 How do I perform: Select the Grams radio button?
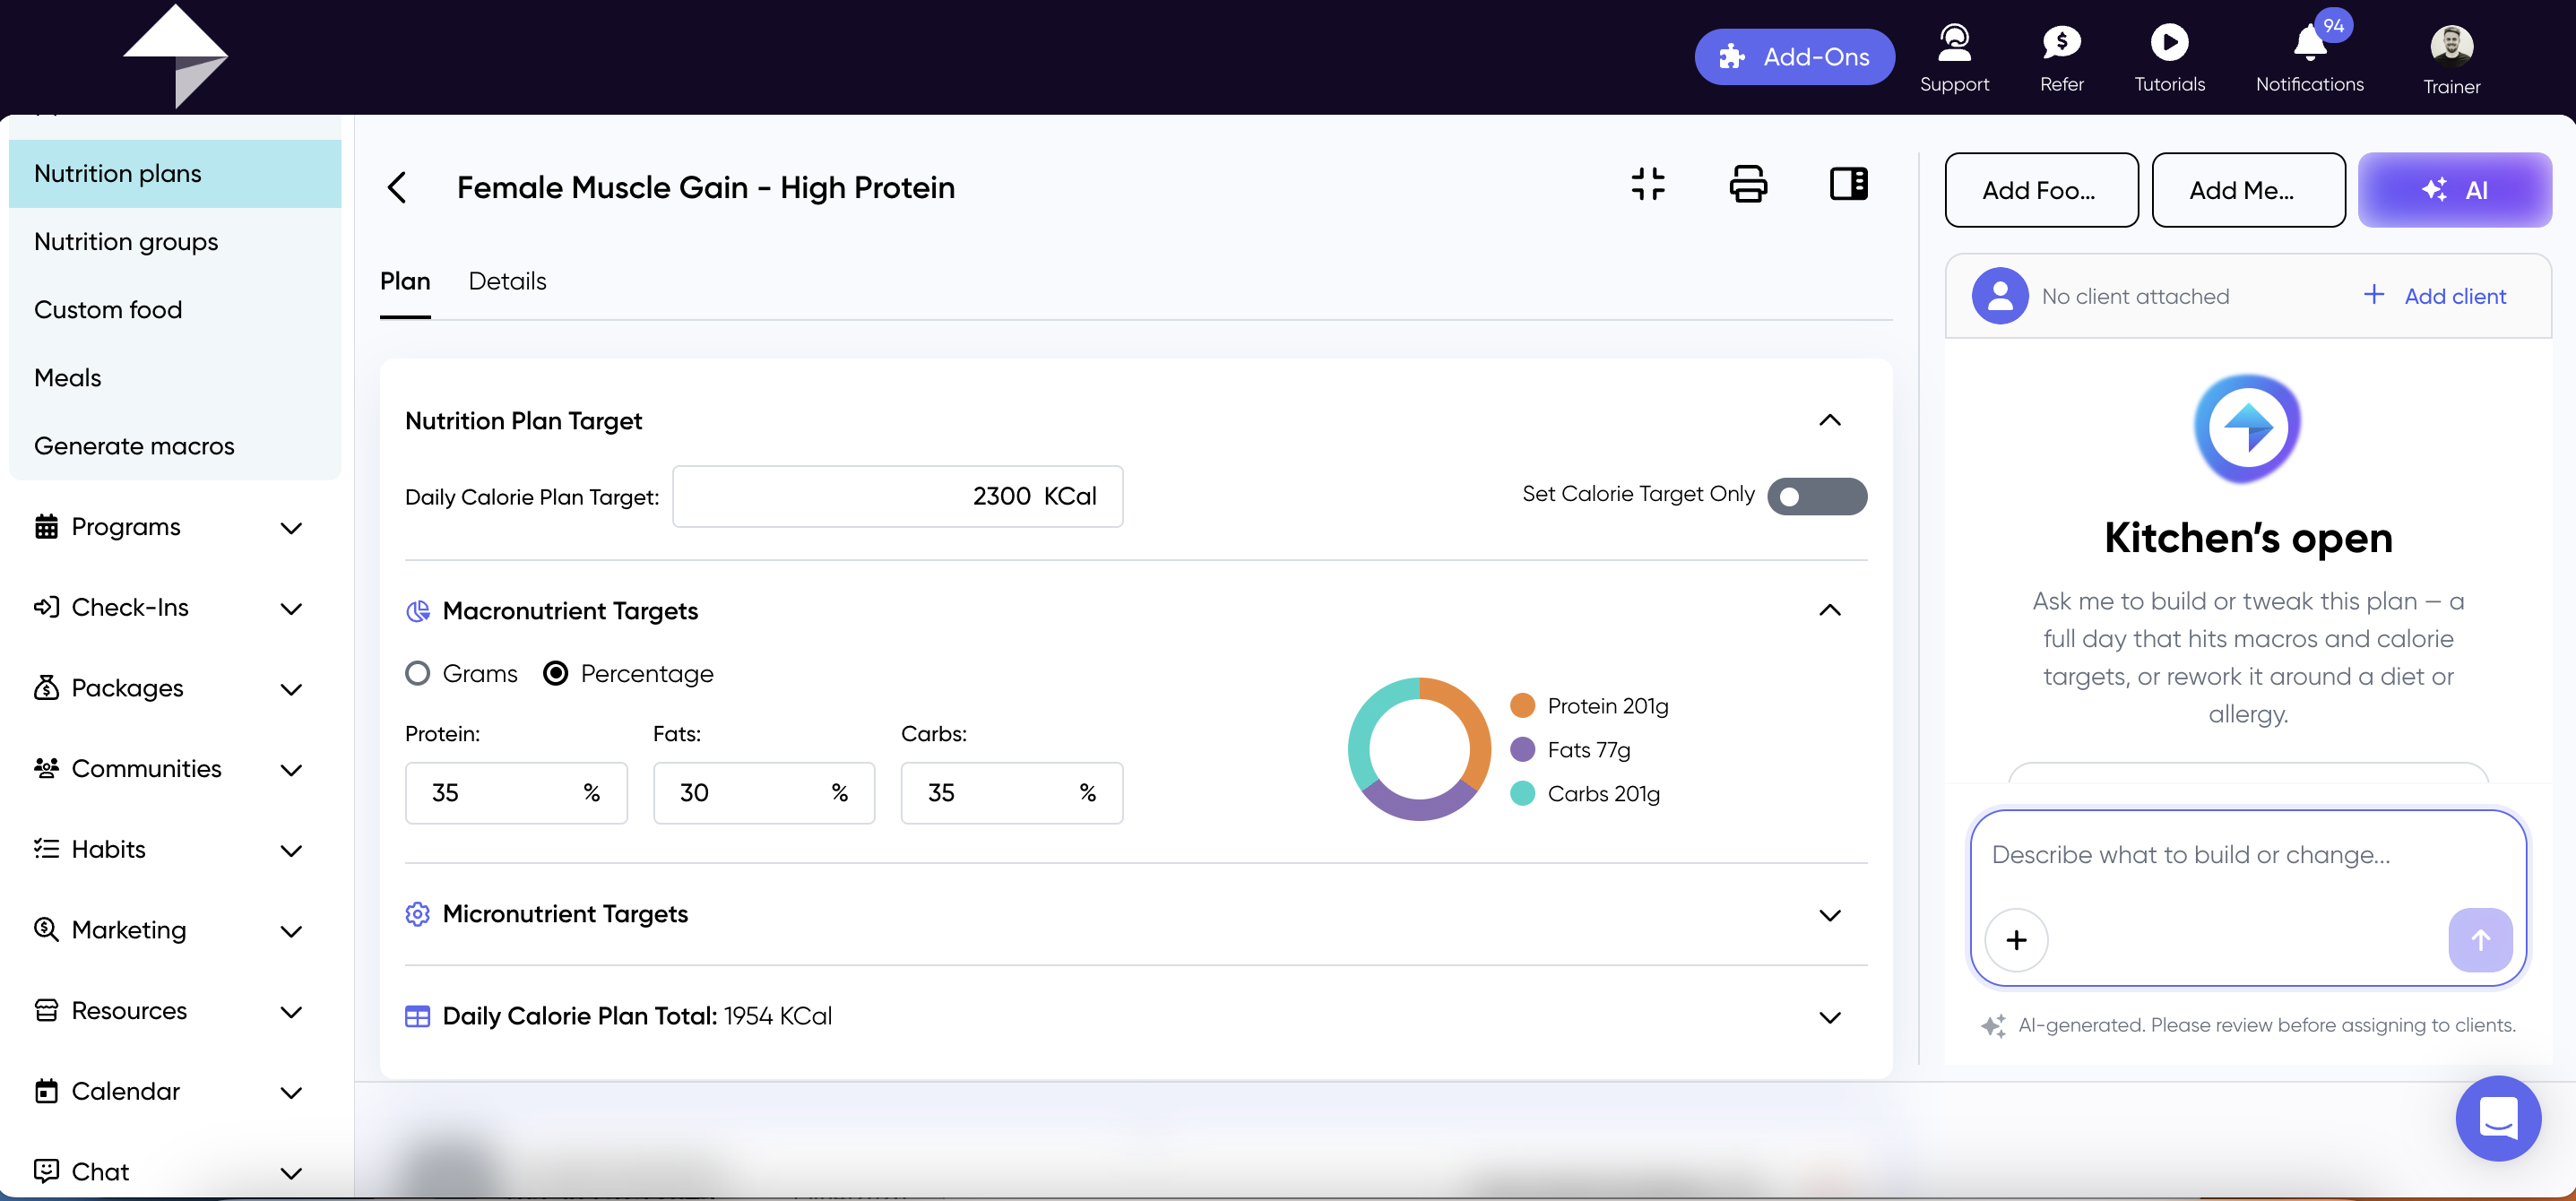coord(417,673)
